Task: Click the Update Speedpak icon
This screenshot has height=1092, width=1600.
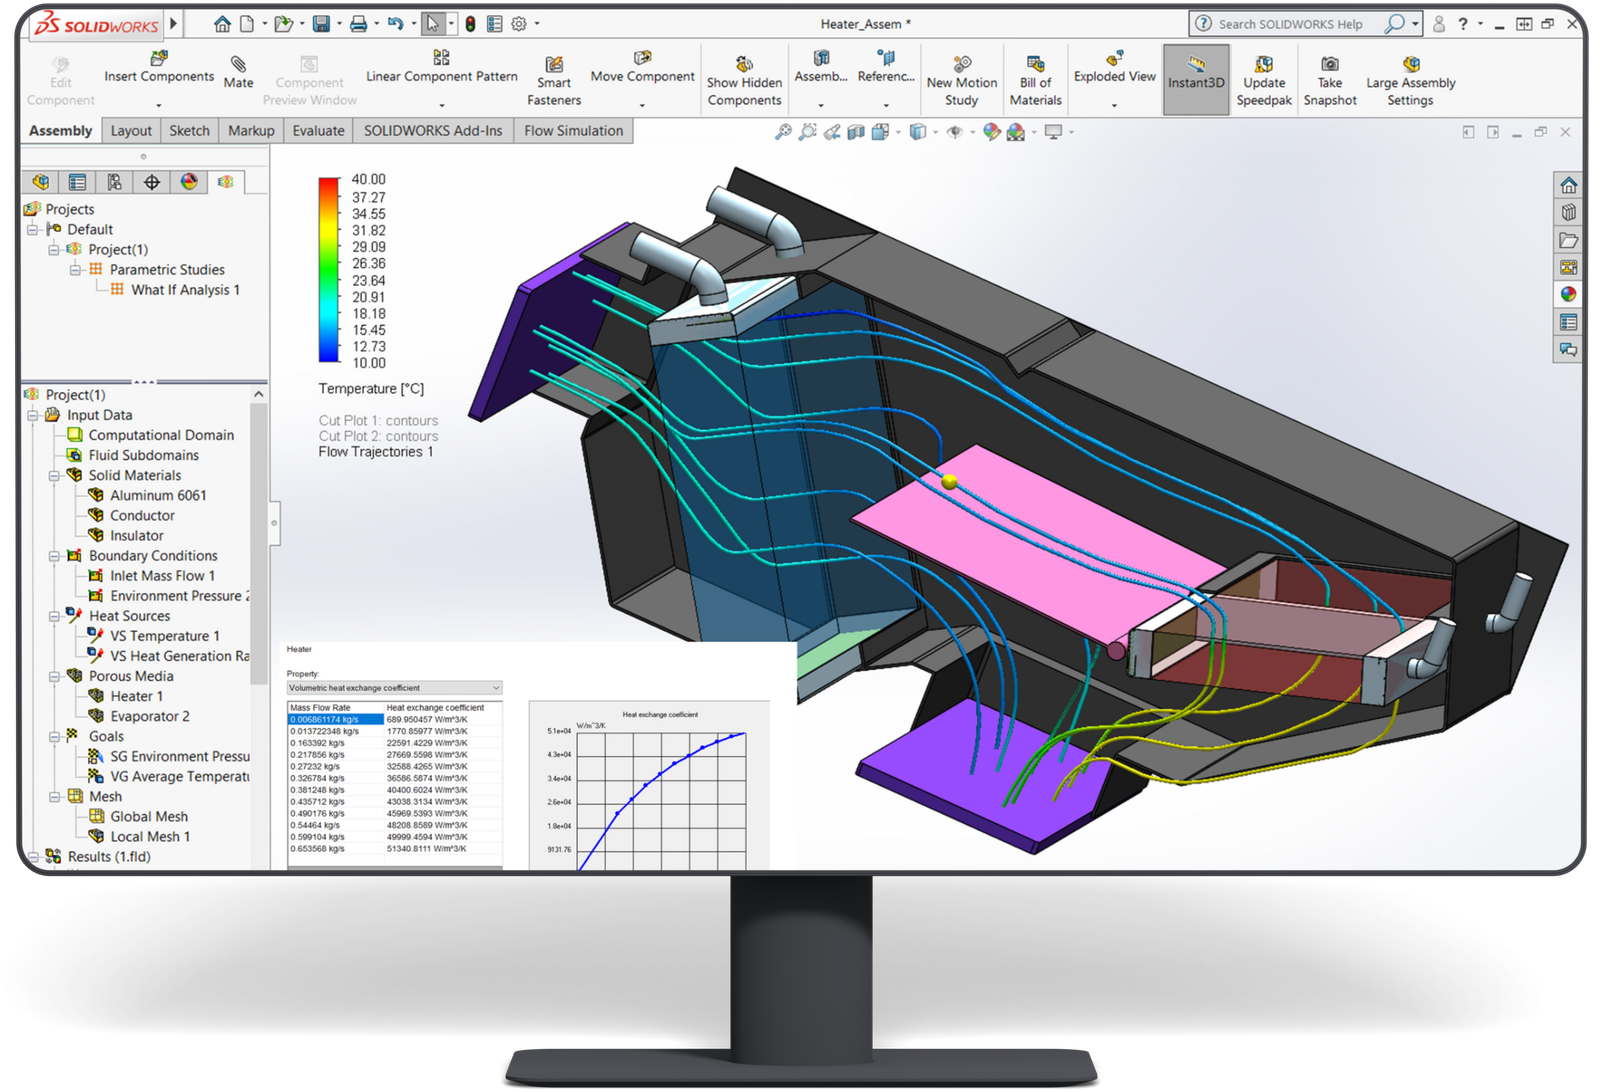Action: (x=1264, y=65)
